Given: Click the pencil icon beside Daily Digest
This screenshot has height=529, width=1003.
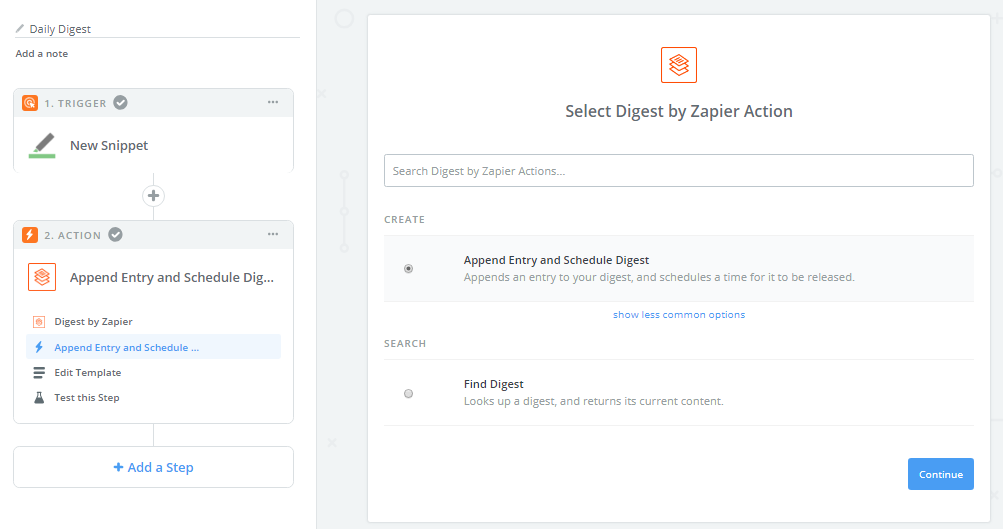Looking at the screenshot, I should point(20,29).
